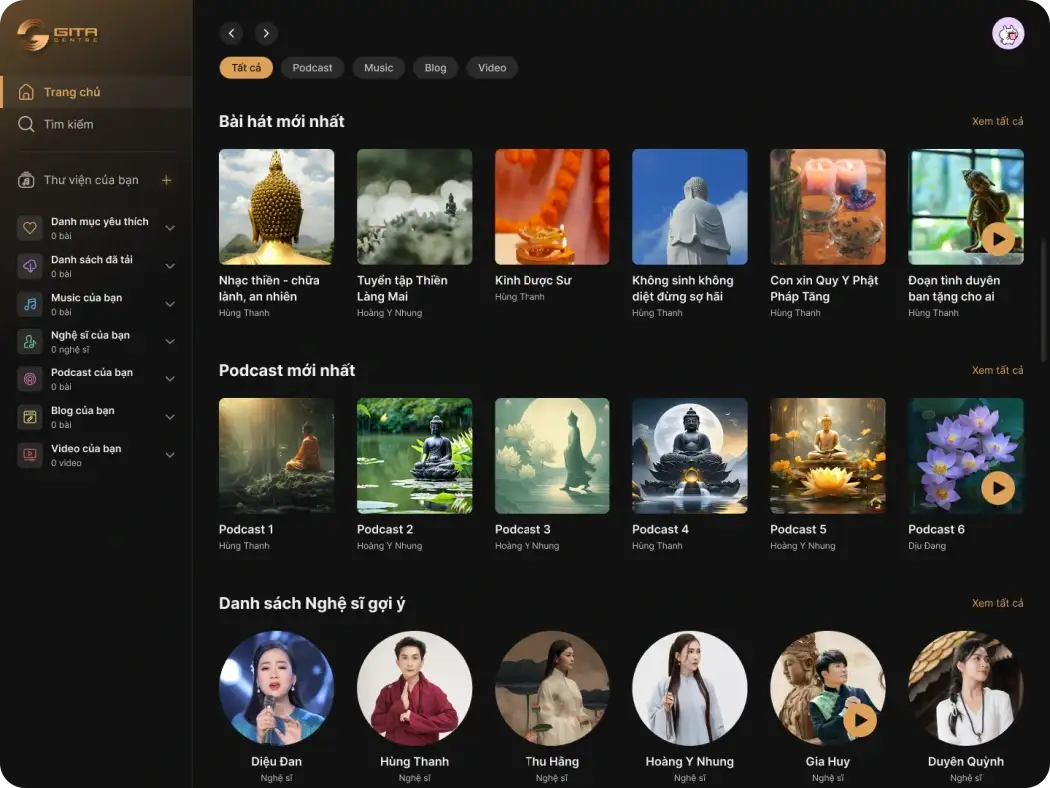Switch to the Podcast filter tab
Viewport: 1050px width, 788px height.
click(312, 67)
